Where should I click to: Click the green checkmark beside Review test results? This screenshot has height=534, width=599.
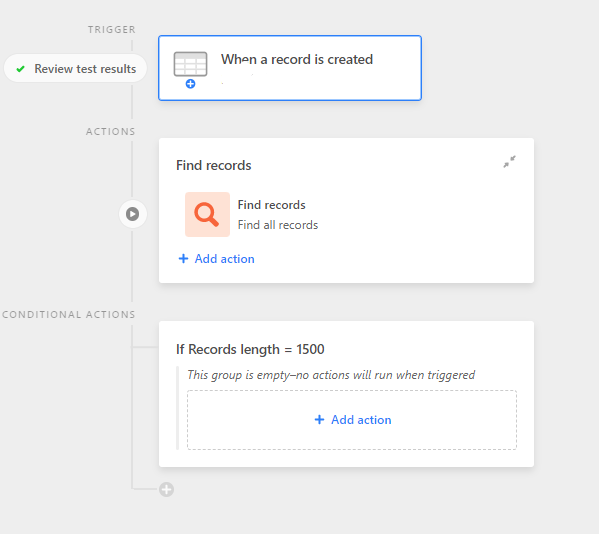pos(21,69)
